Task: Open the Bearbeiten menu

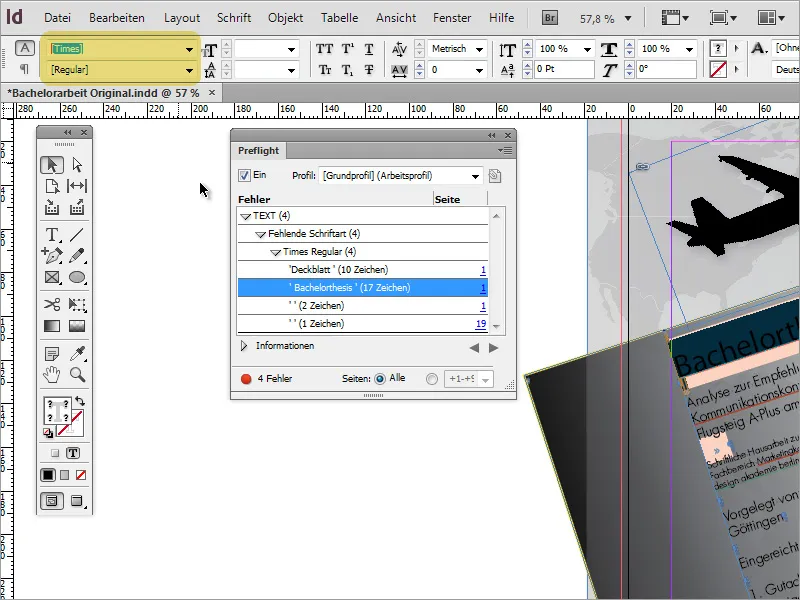Action: [x=117, y=18]
